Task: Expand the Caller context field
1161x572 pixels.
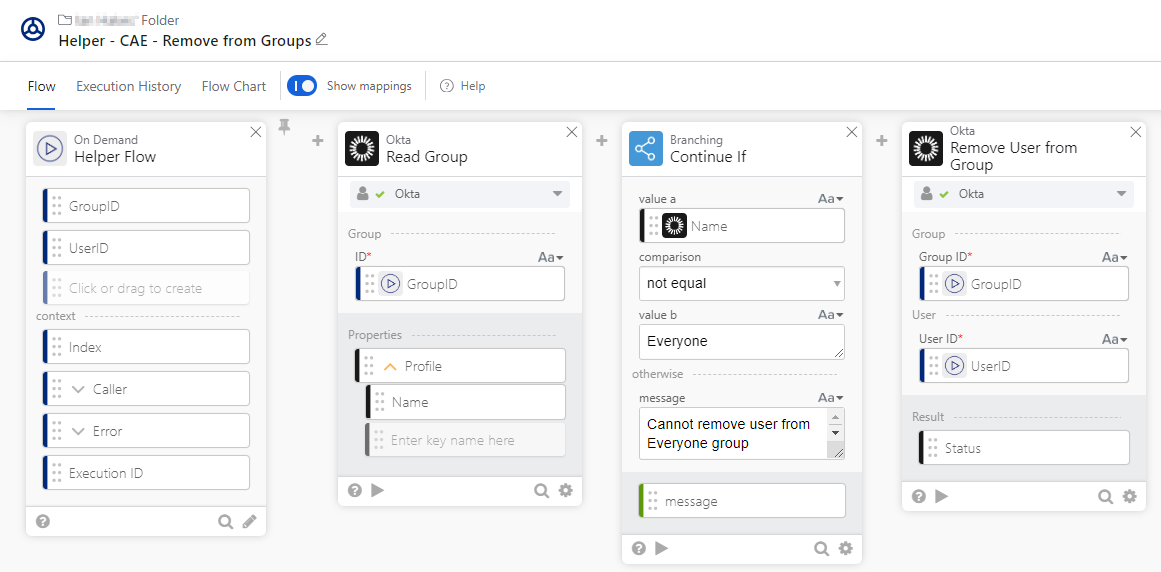Action: 78,389
